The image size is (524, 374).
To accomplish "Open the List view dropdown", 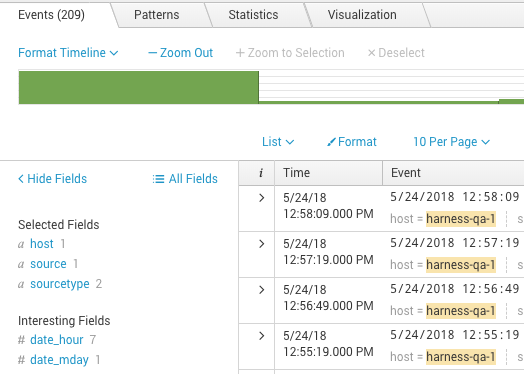I will pos(278,142).
